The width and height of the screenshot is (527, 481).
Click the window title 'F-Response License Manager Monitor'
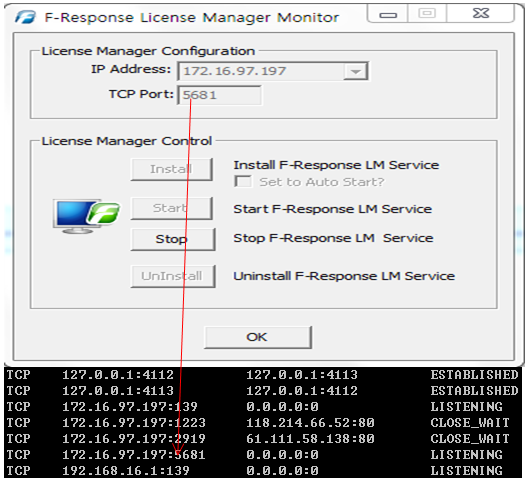[192, 17]
